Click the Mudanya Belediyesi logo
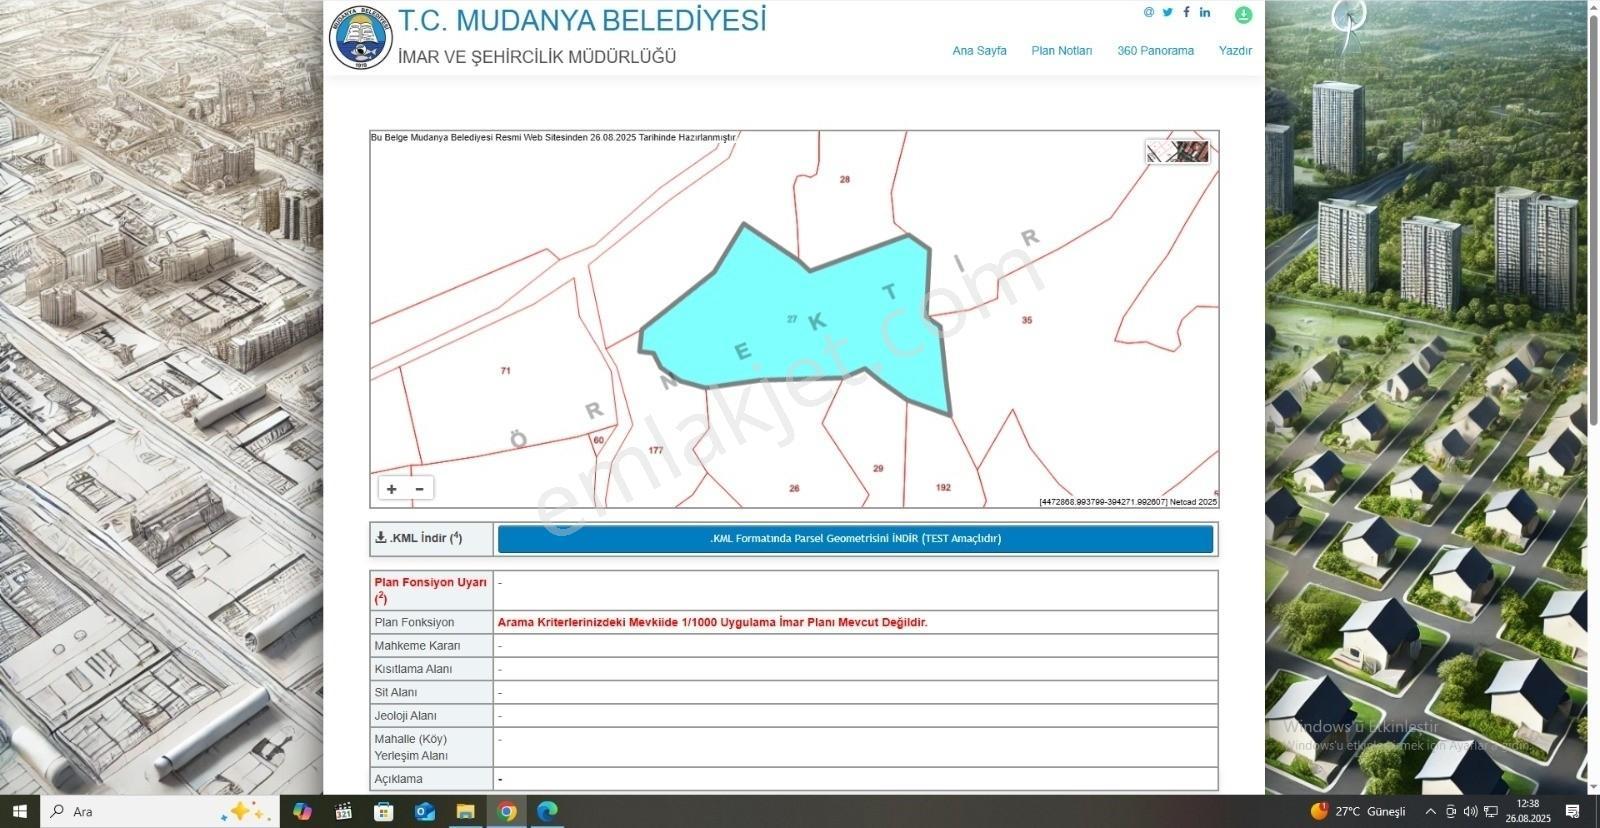 coord(361,37)
